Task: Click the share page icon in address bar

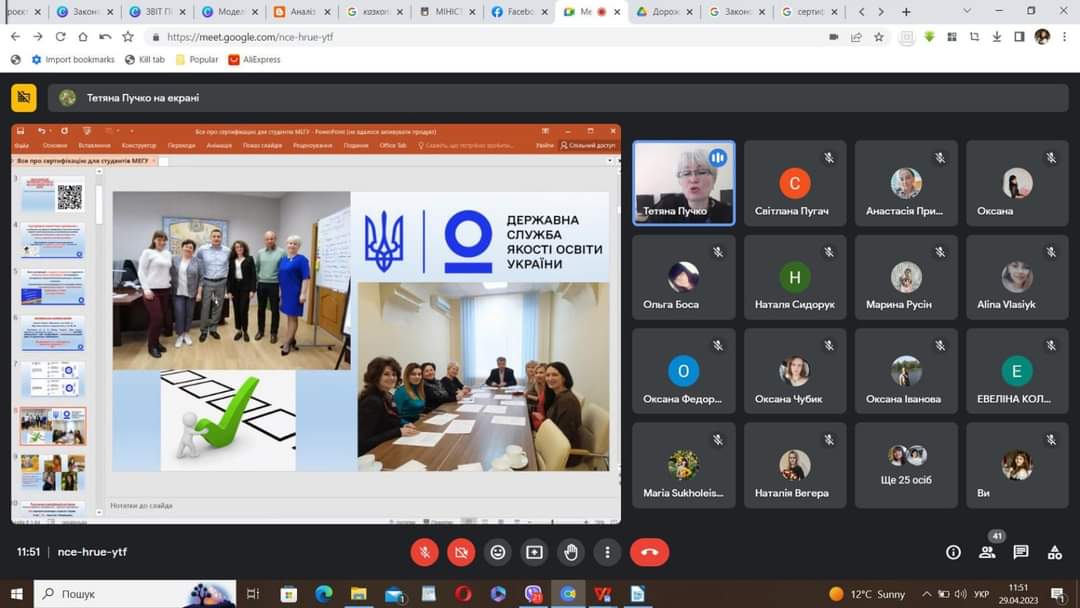Action: (856, 37)
